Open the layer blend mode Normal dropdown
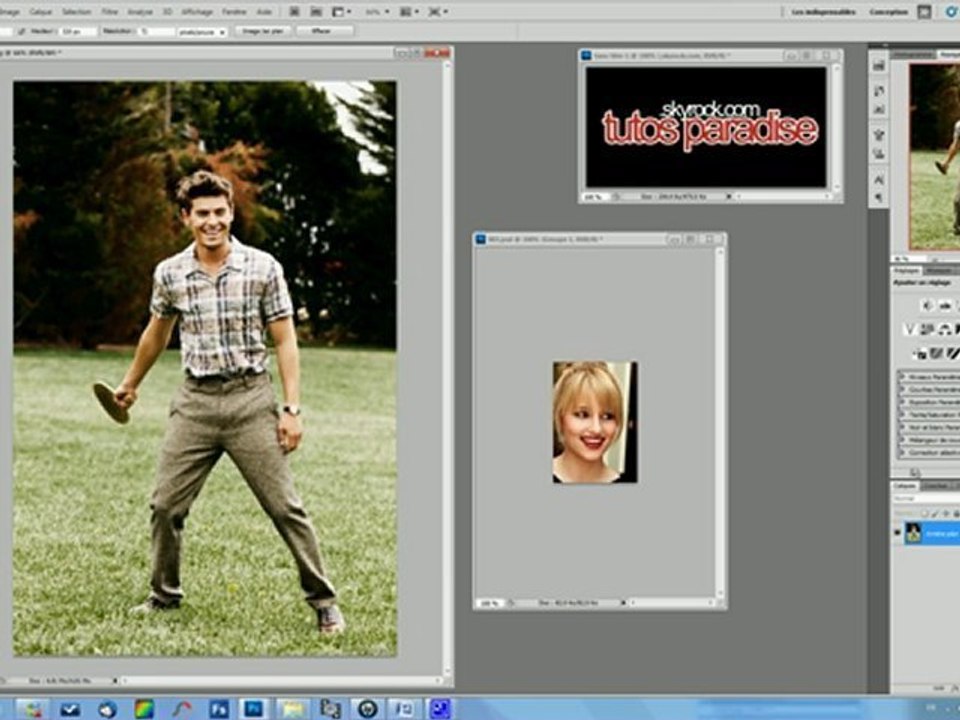Viewport: 960px width, 720px height. [926, 499]
